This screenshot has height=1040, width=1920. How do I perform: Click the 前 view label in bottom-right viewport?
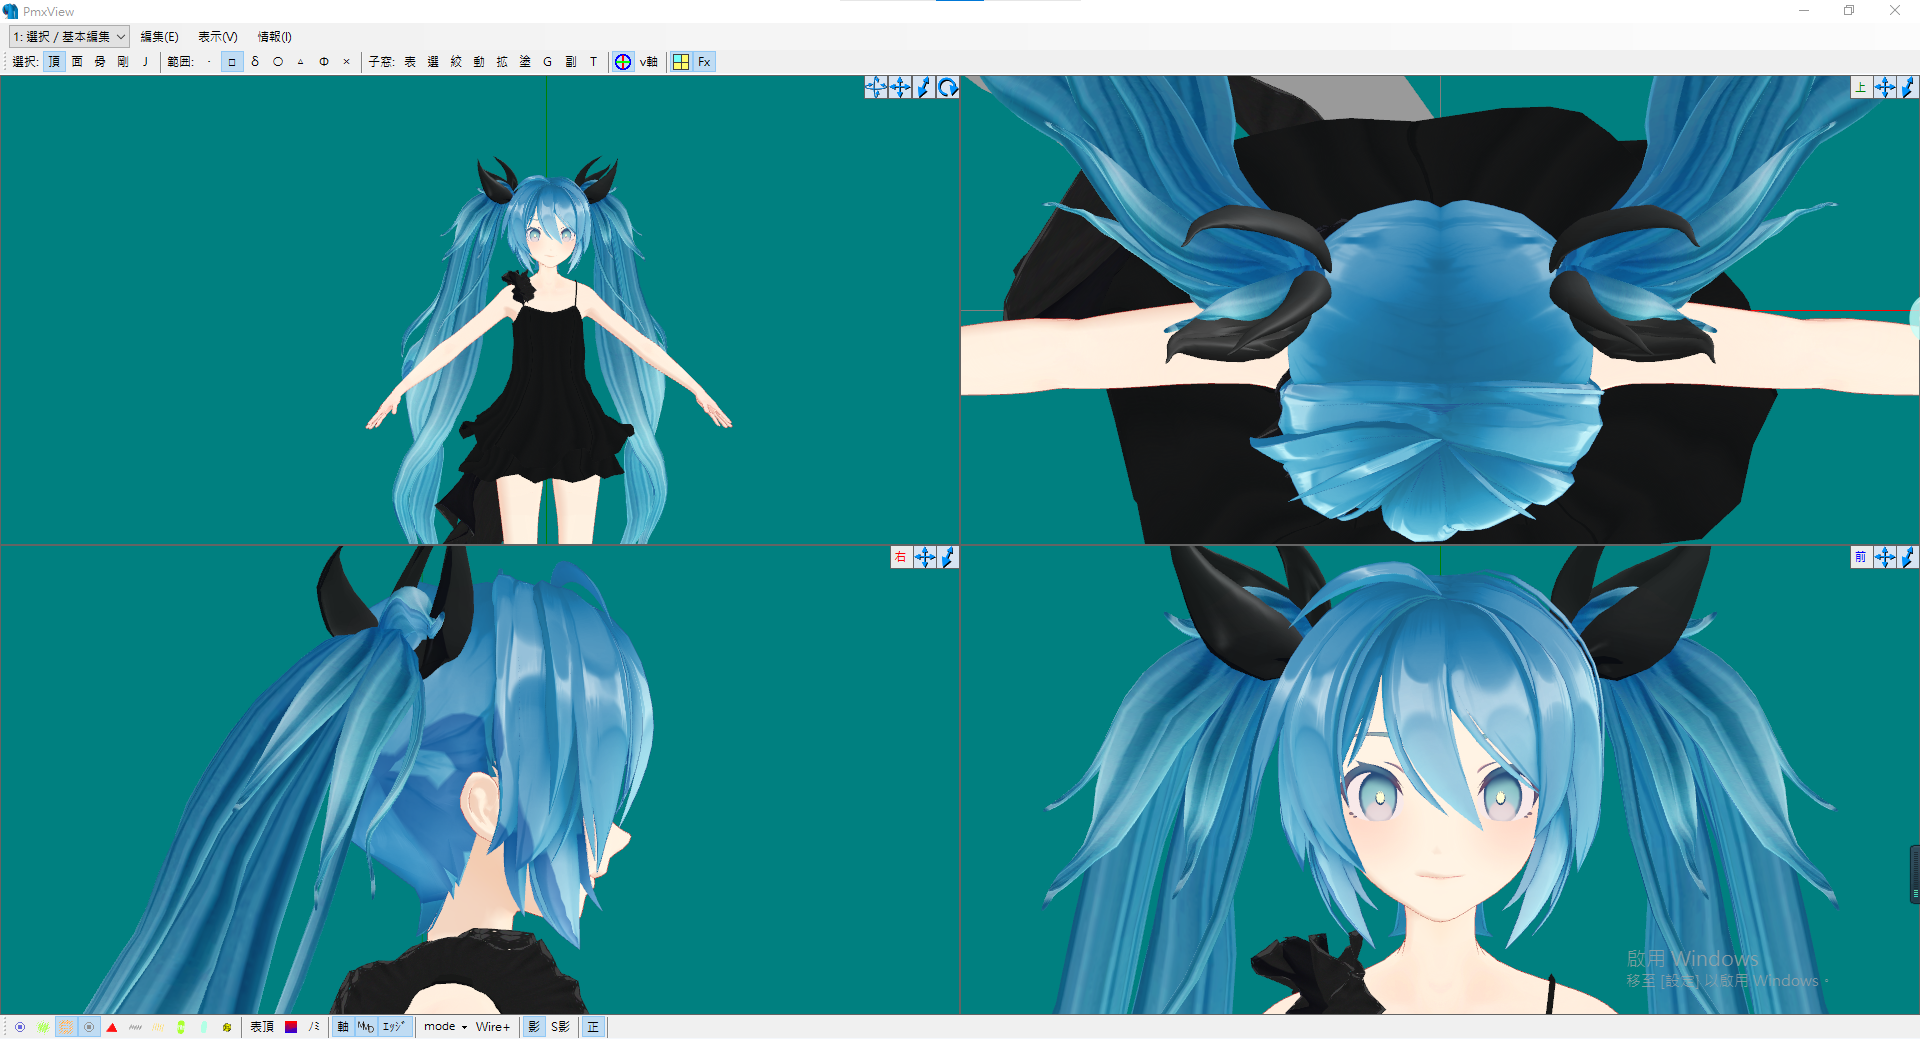click(1860, 557)
